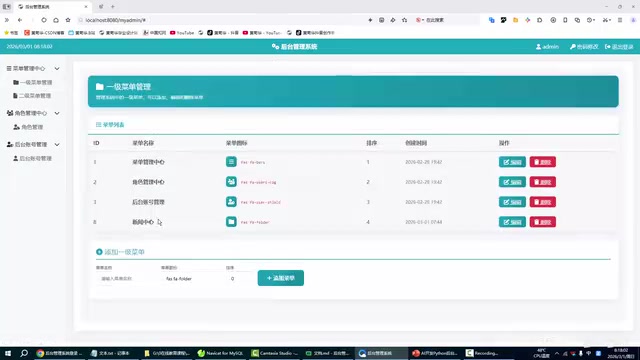Open a new browser tab with plus
The width and height of the screenshot is (640, 360).
tap(113, 7)
